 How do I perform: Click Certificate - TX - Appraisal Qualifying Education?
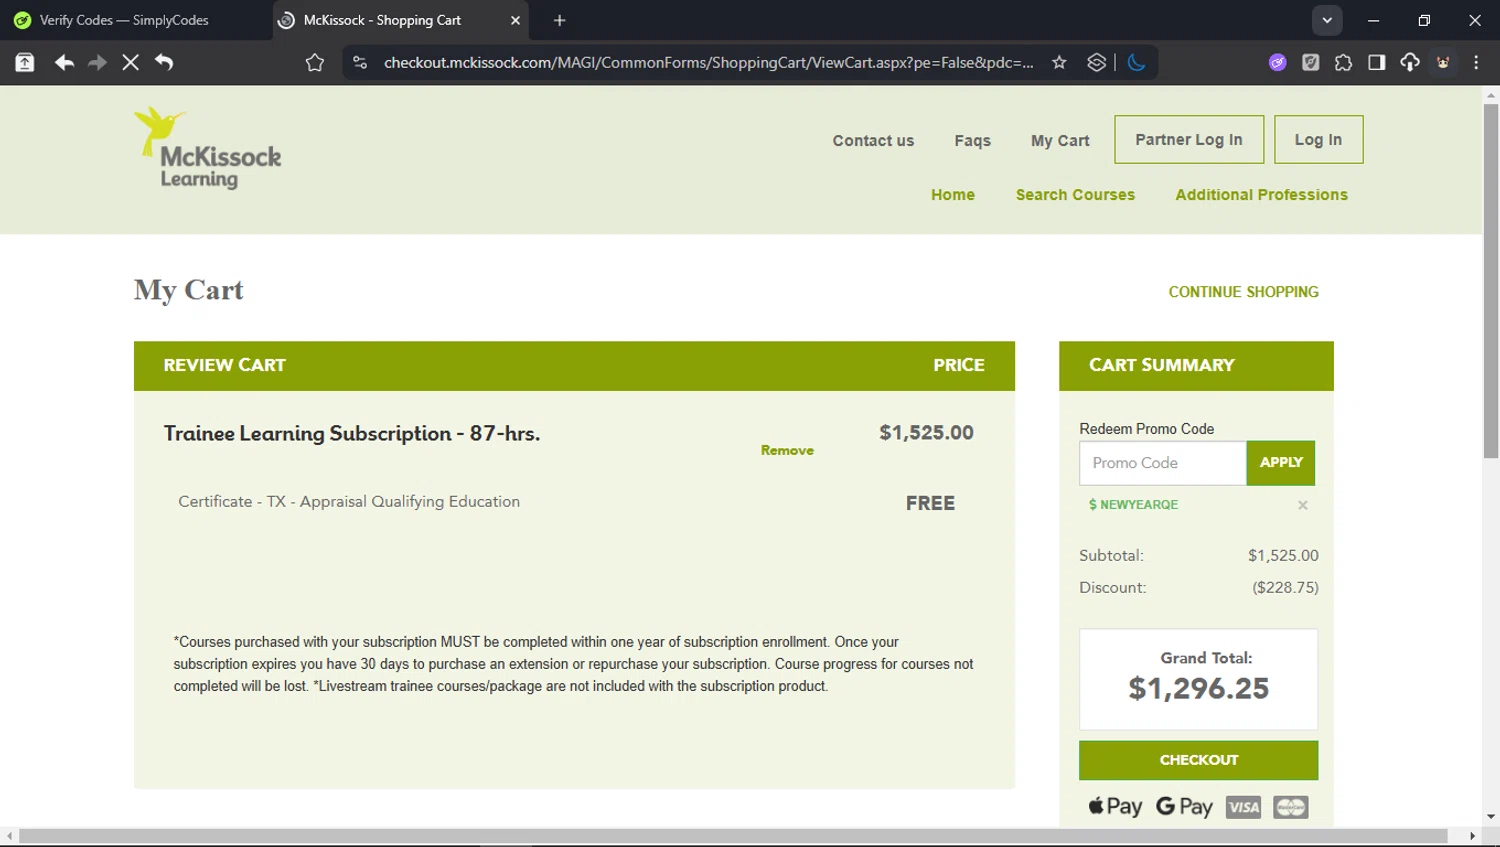click(349, 502)
